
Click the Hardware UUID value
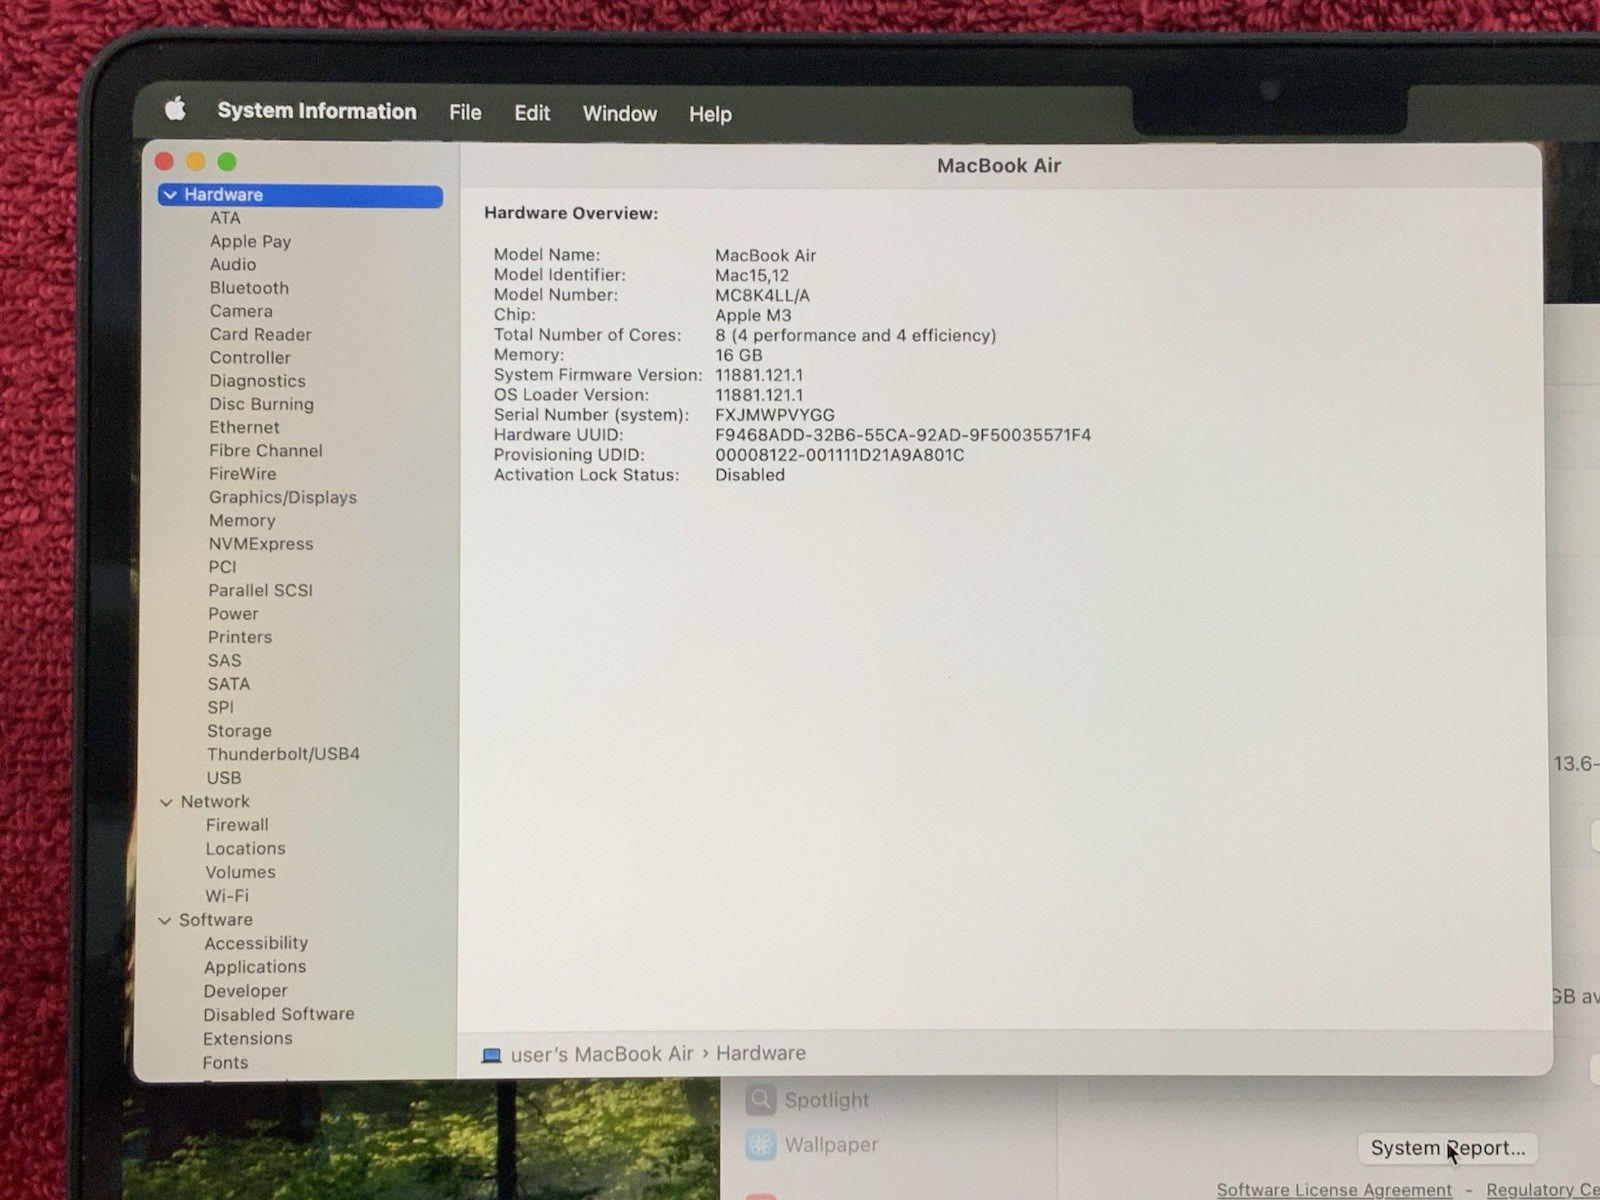[903, 435]
